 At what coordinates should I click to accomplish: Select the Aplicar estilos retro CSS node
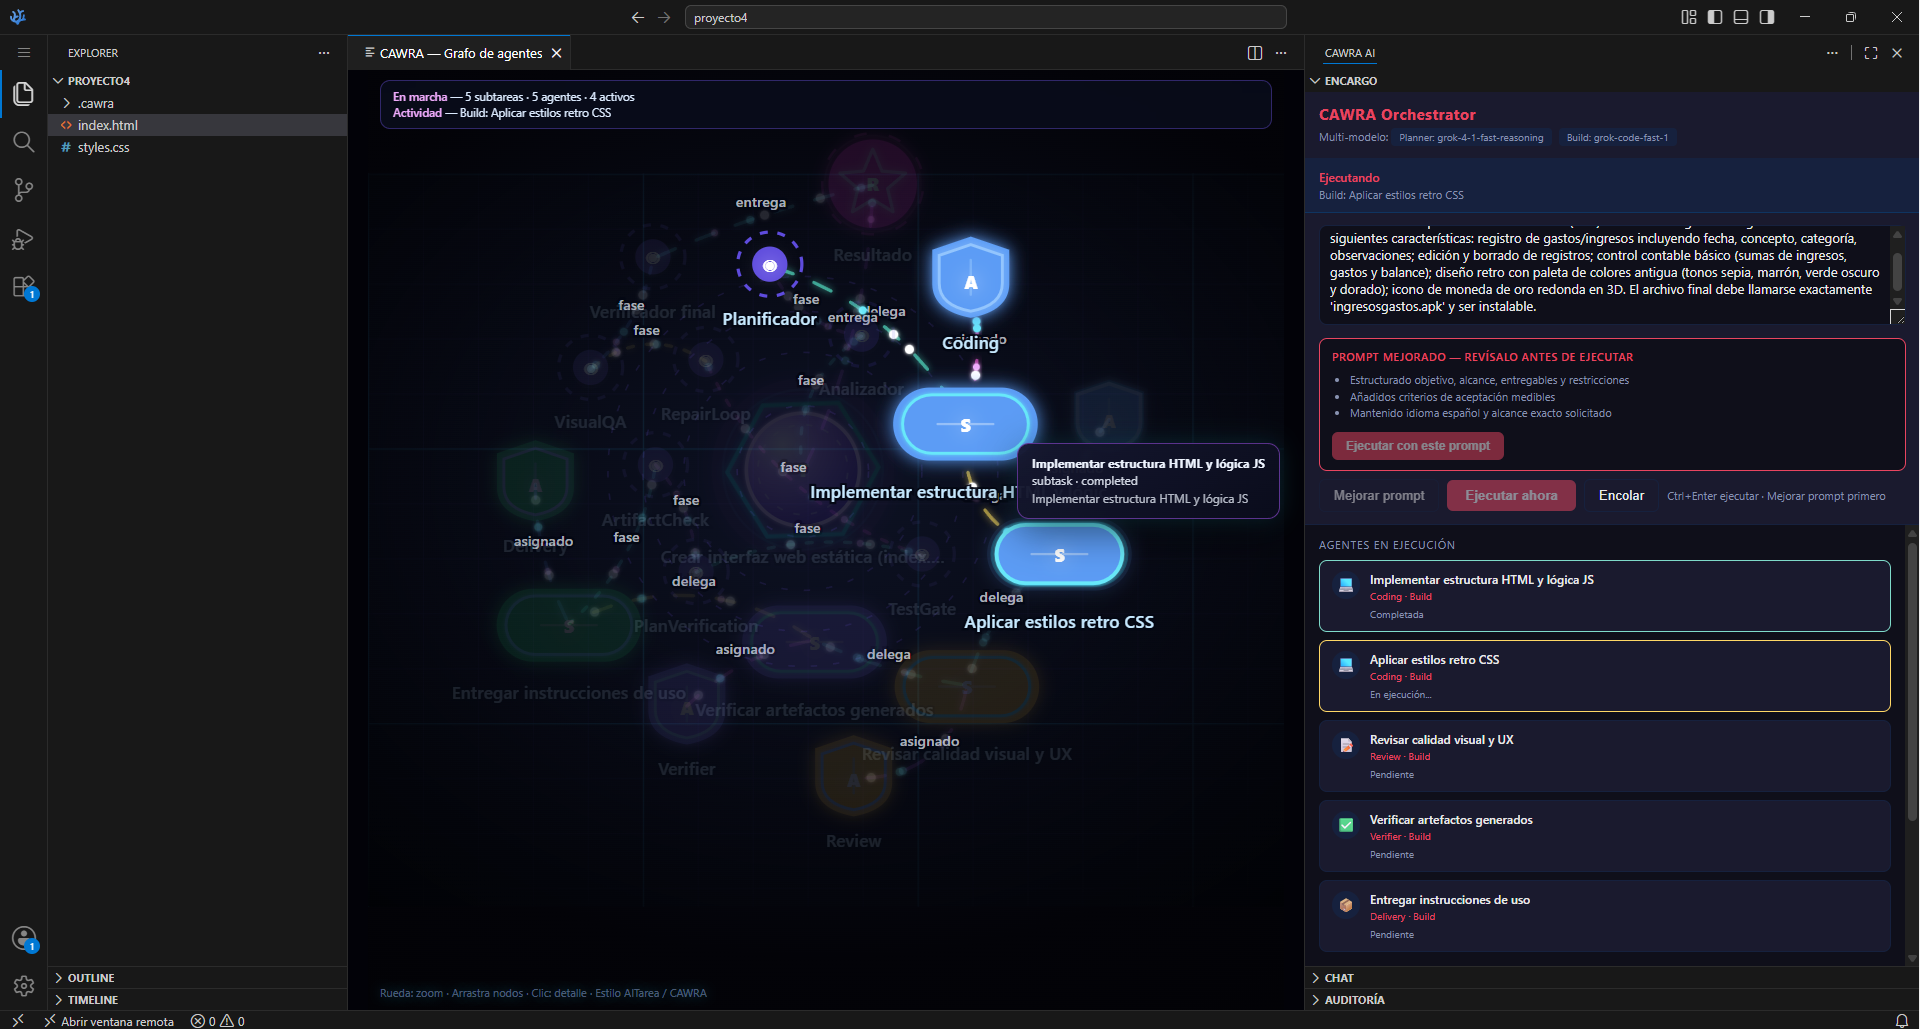point(1059,555)
